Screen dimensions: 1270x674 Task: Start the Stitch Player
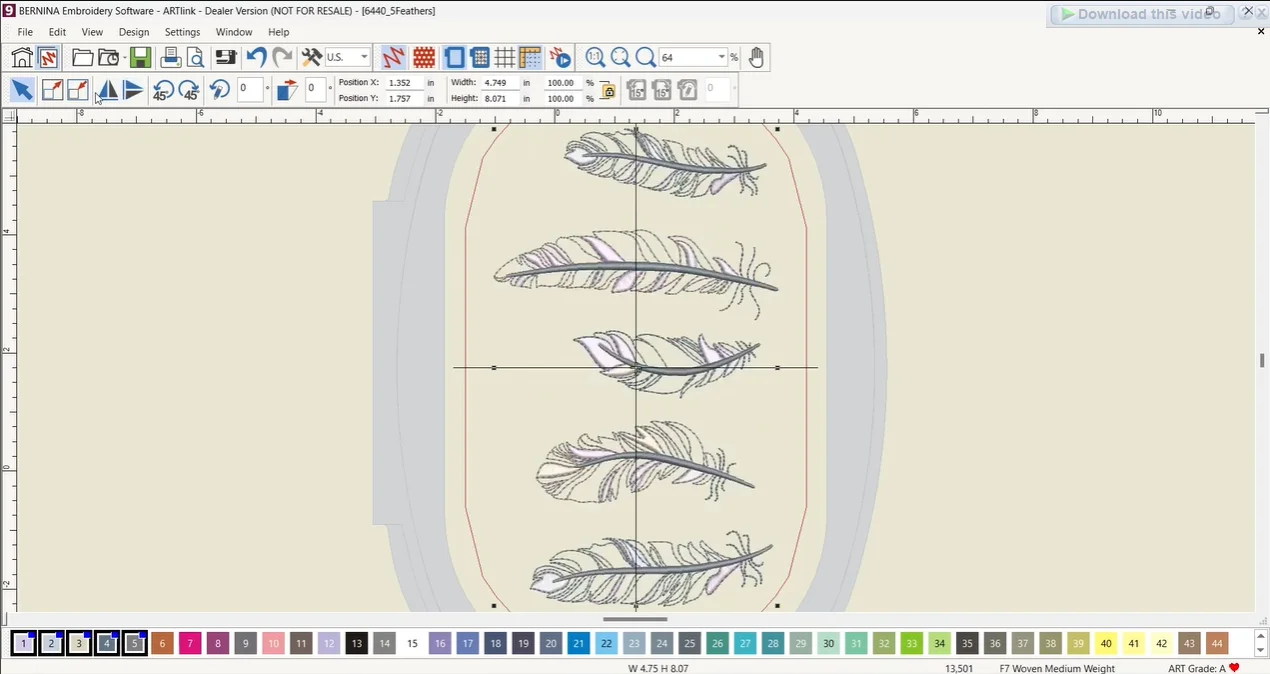[x=560, y=57]
